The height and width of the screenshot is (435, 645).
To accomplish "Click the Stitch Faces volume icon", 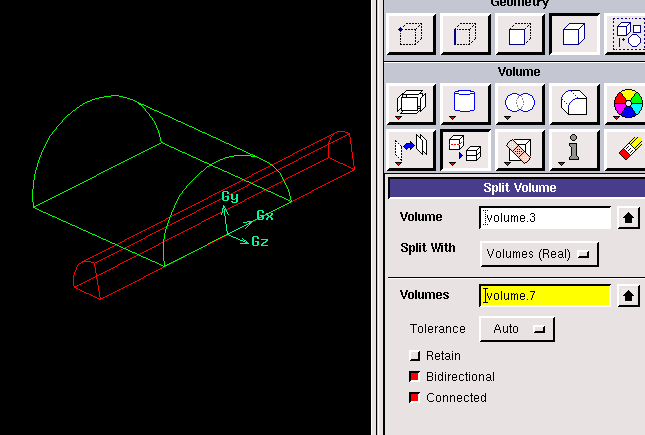I will tap(409, 103).
